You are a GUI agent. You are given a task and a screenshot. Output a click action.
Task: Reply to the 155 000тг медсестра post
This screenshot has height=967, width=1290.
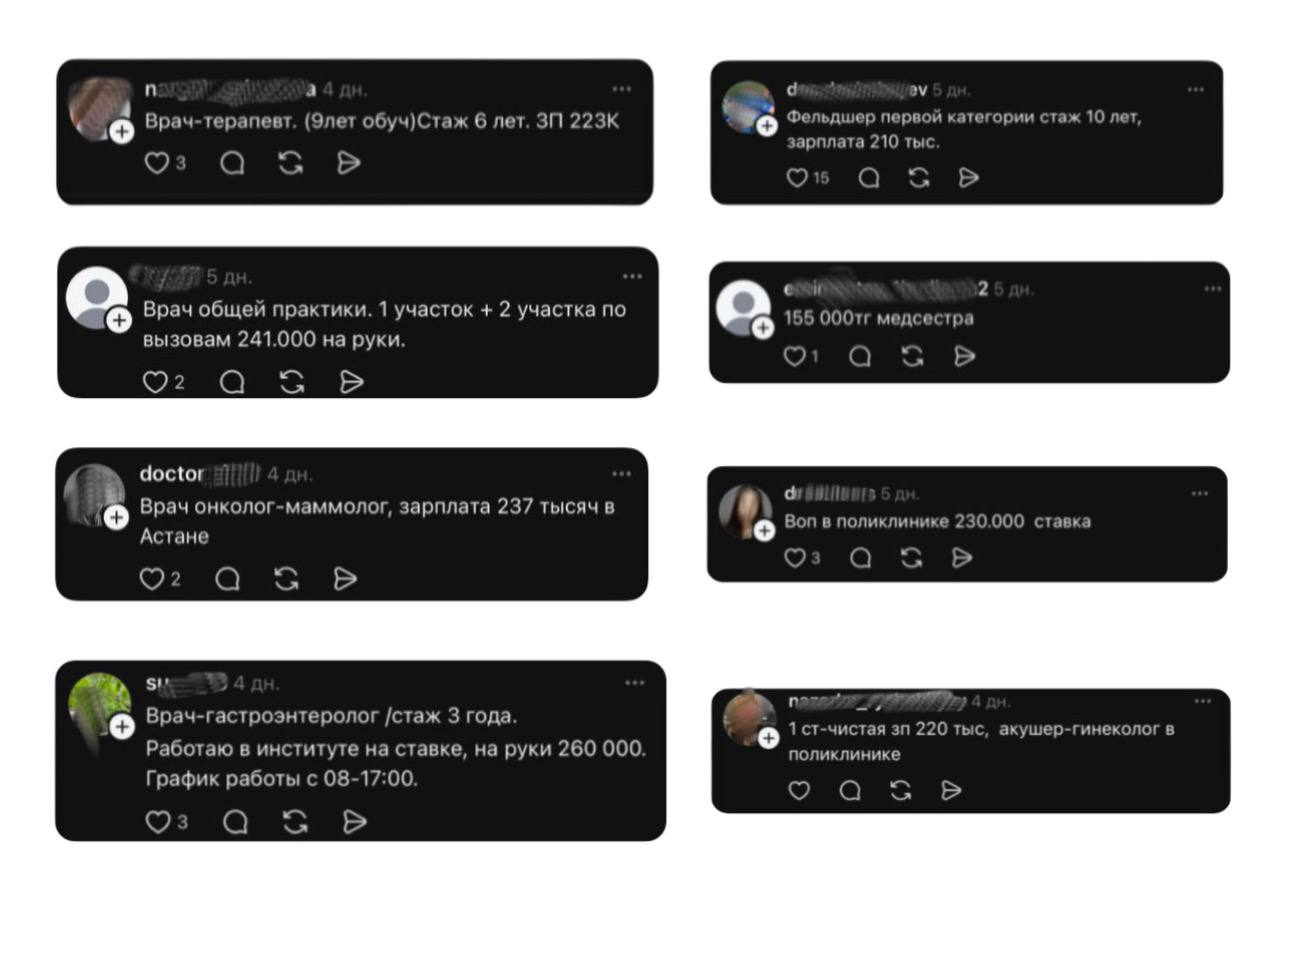[x=859, y=356]
